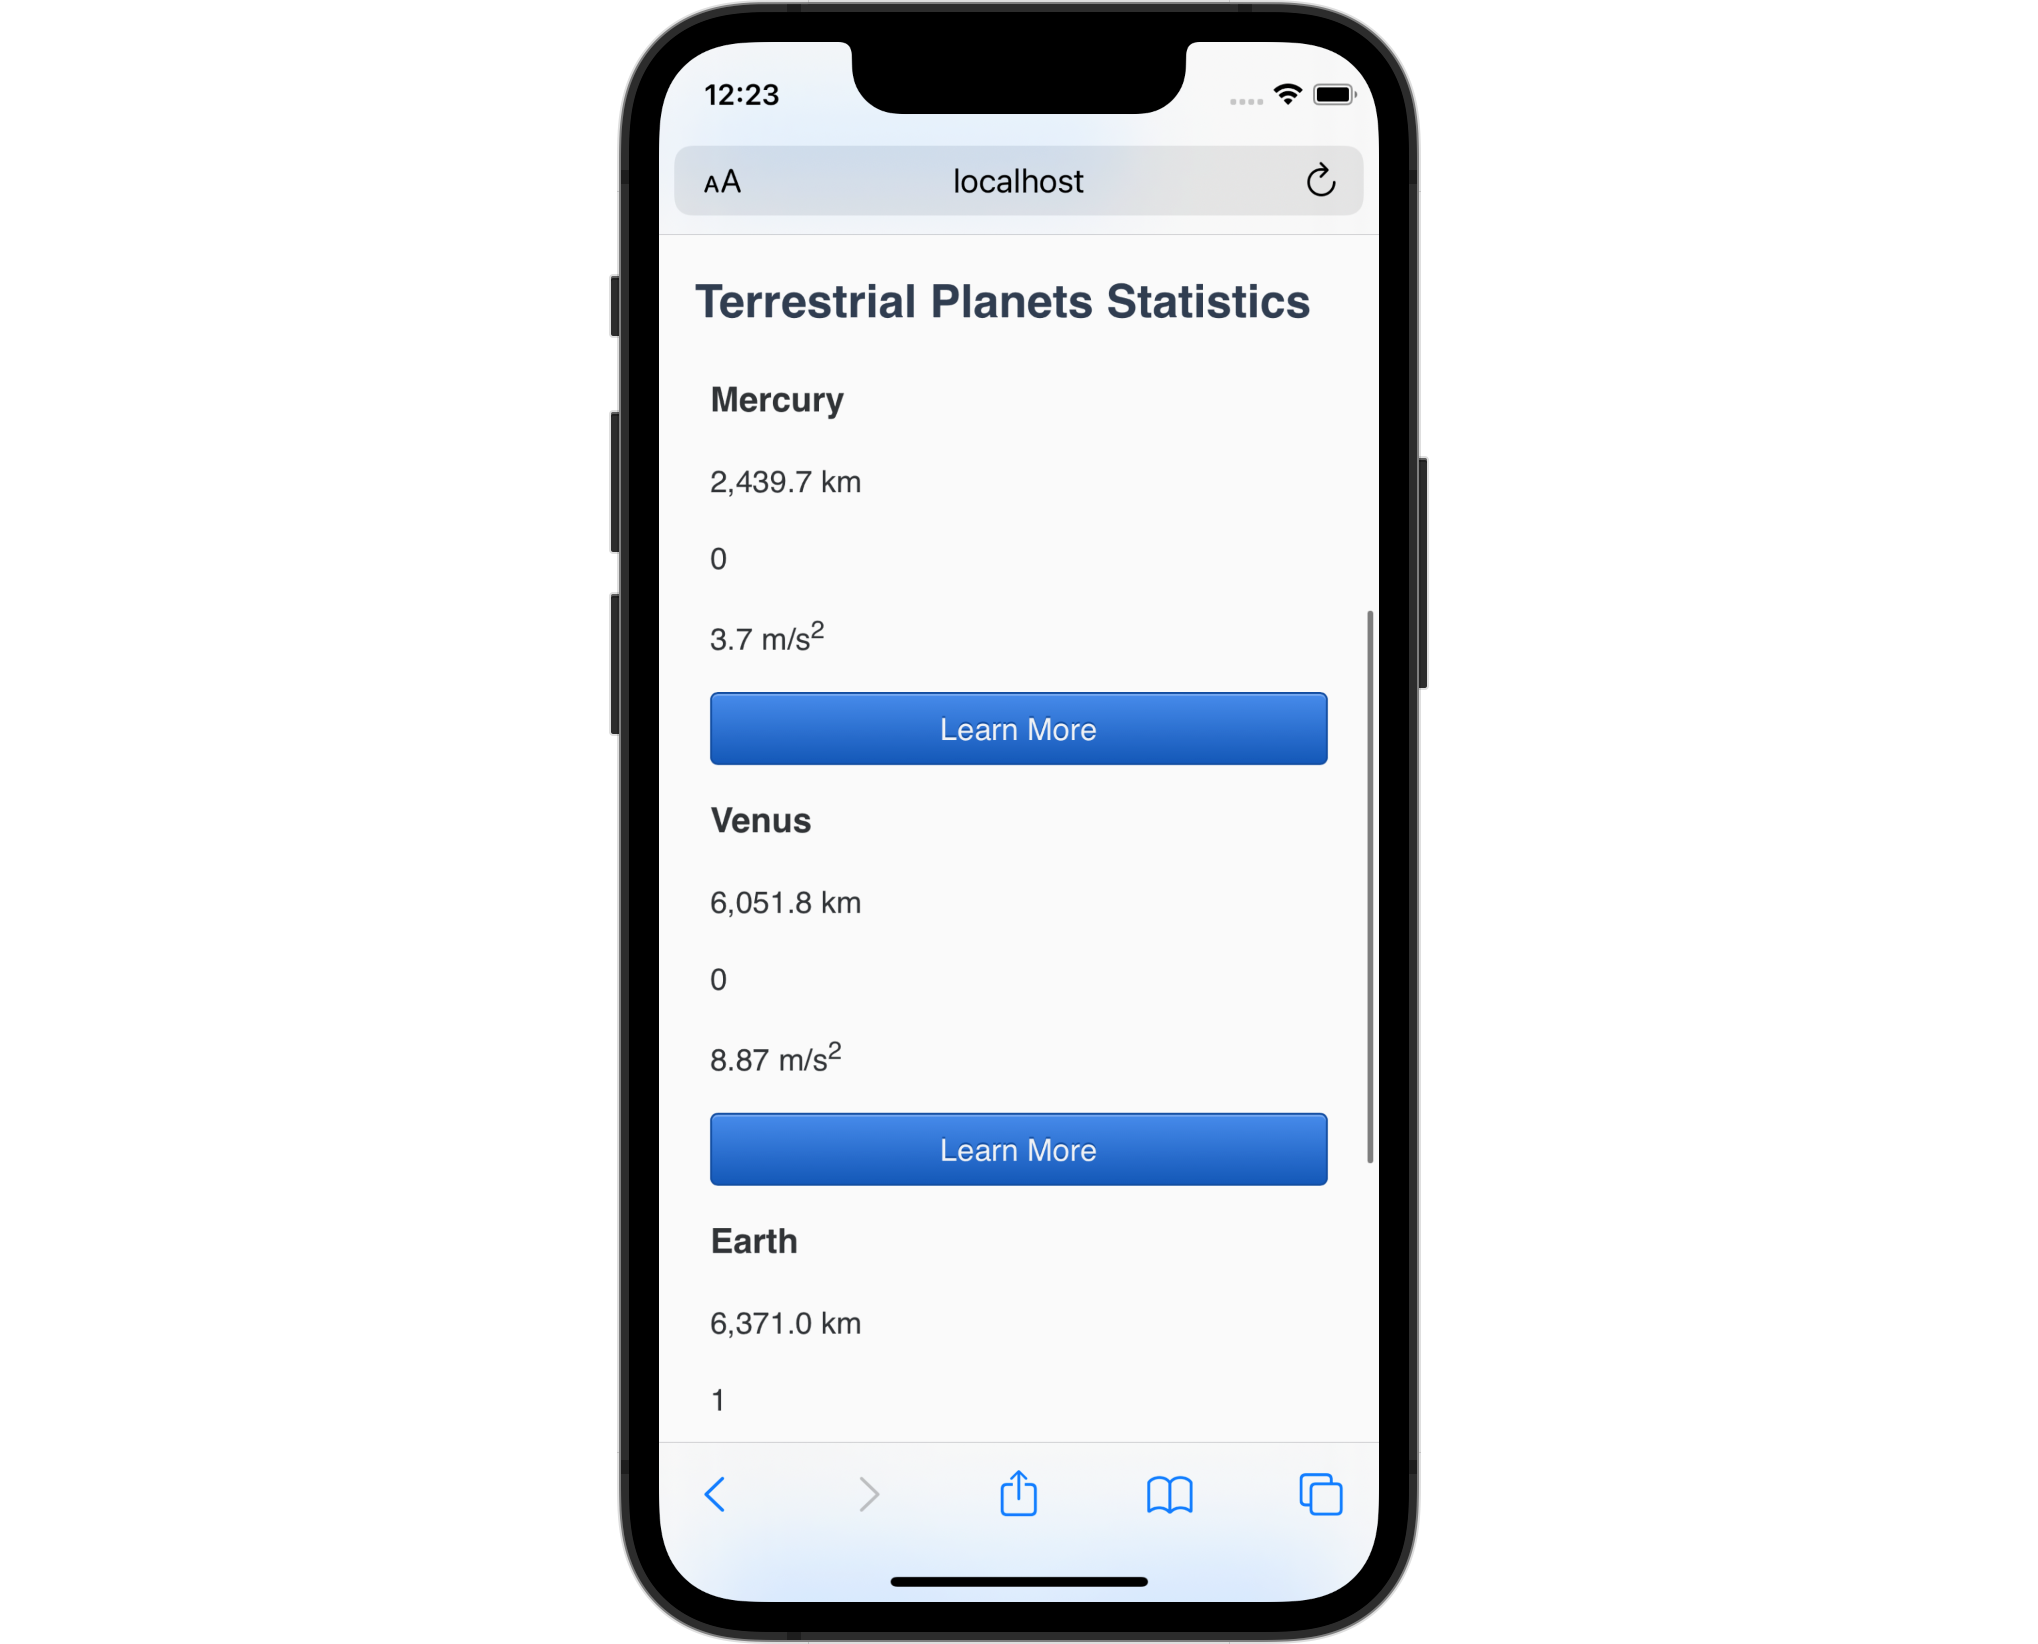
Task: Expand the Earth planet section
Action: click(x=751, y=1241)
